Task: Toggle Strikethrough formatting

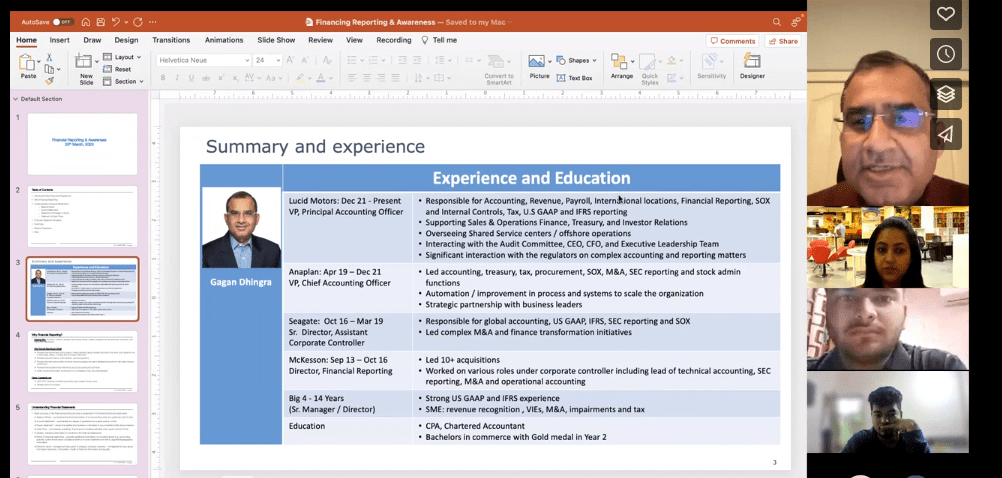Action: tap(206, 78)
